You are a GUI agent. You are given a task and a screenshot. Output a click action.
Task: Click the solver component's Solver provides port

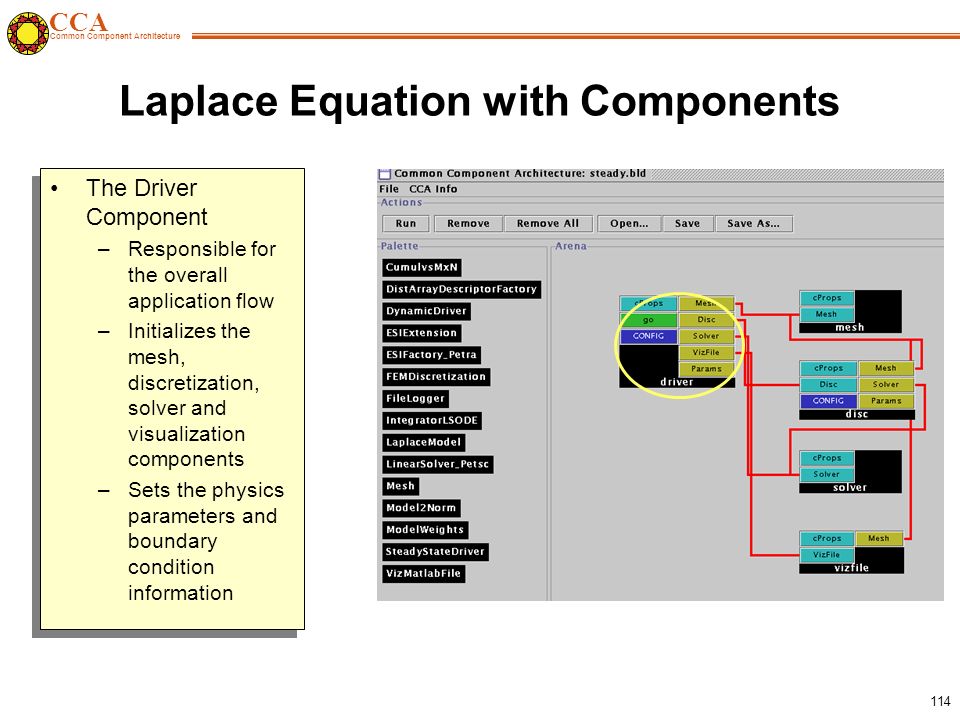point(827,474)
